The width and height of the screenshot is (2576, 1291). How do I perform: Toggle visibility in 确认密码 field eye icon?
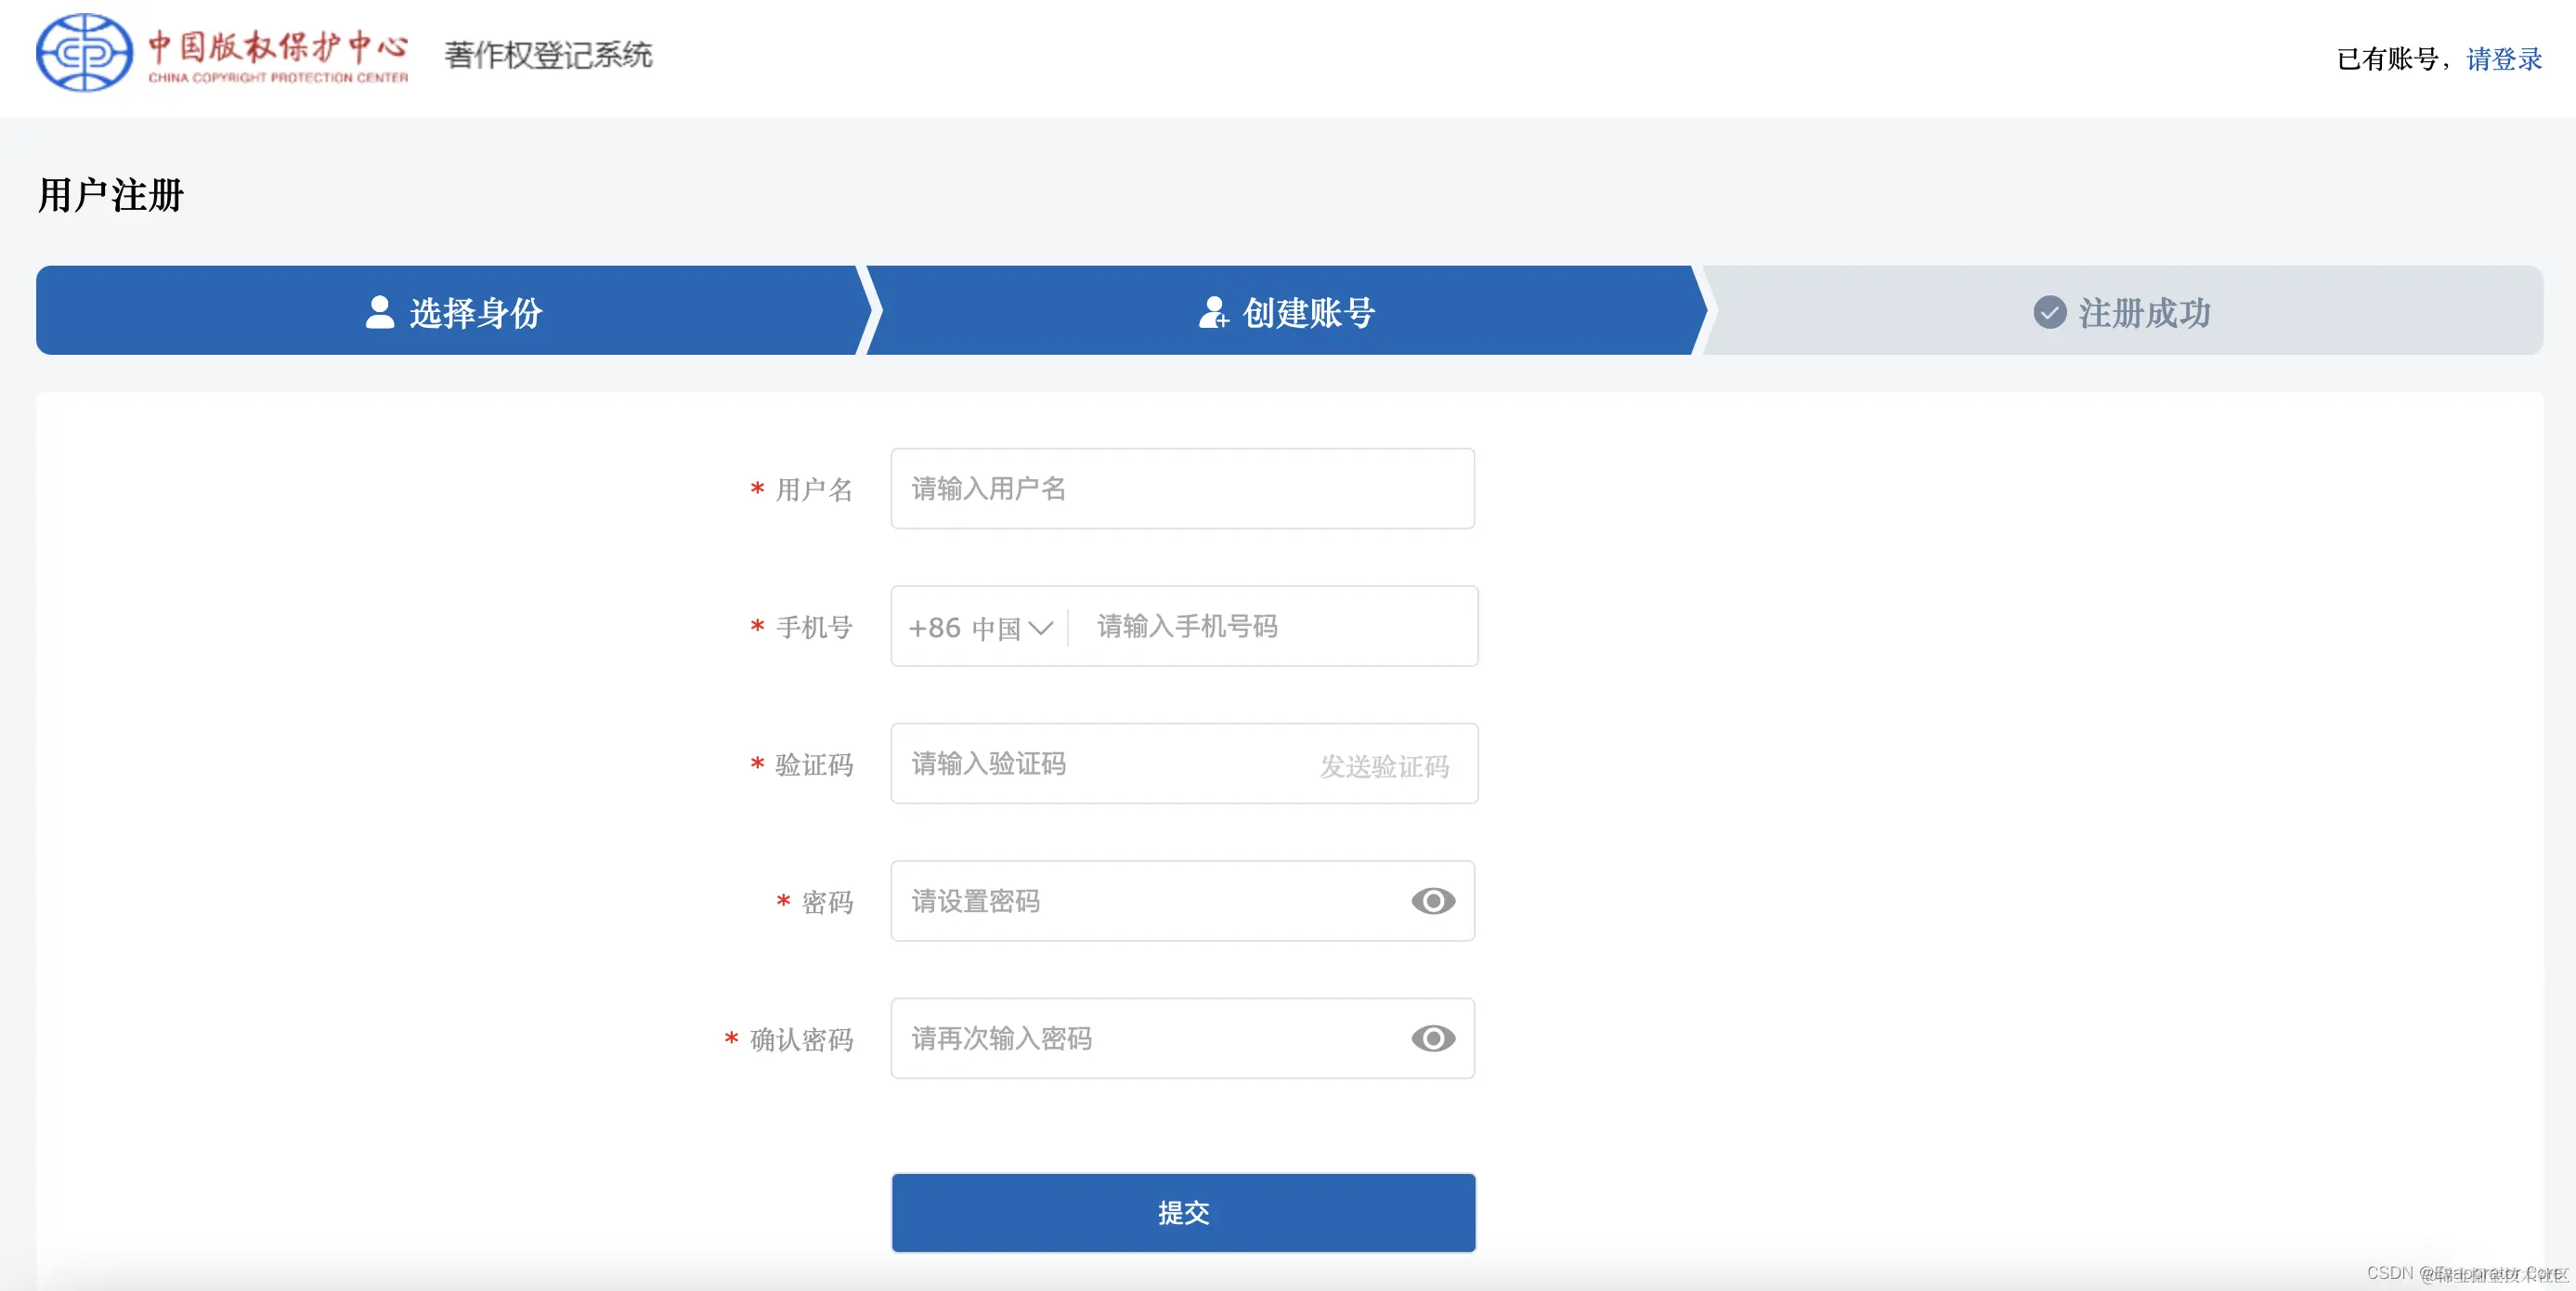click(x=1432, y=1038)
